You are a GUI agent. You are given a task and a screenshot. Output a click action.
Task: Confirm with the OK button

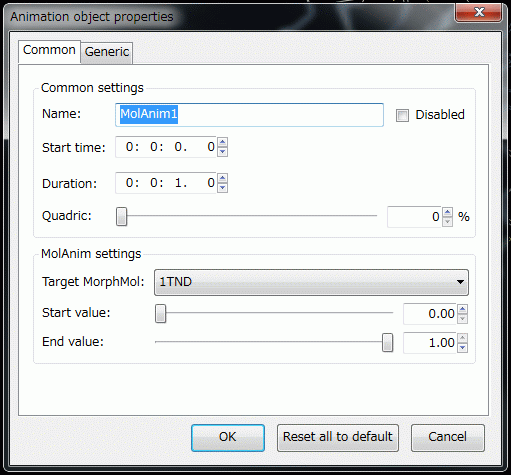click(x=228, y=438)
